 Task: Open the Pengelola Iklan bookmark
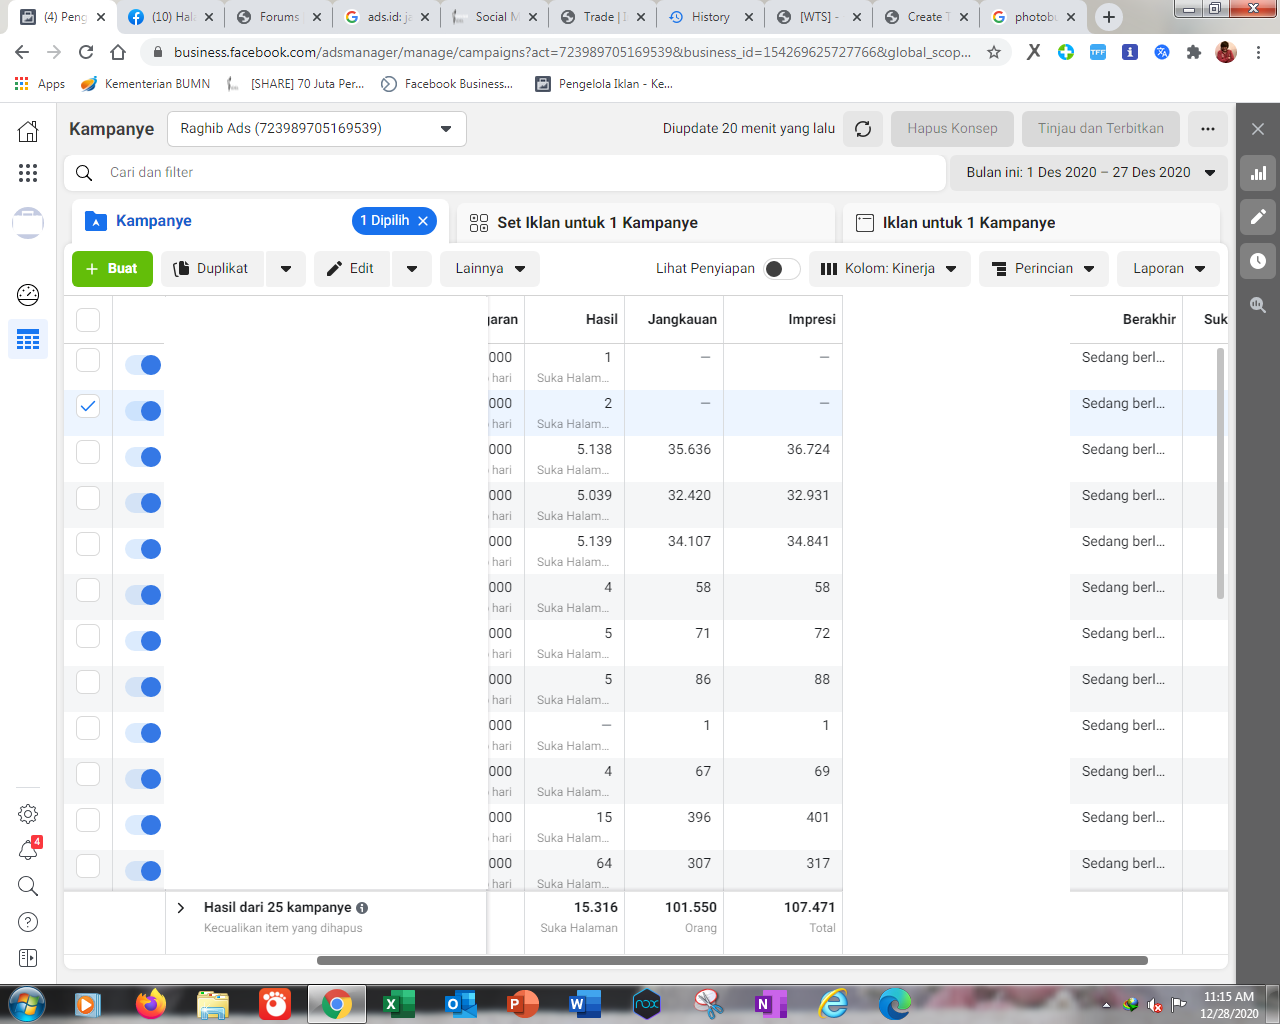point(604,84)
